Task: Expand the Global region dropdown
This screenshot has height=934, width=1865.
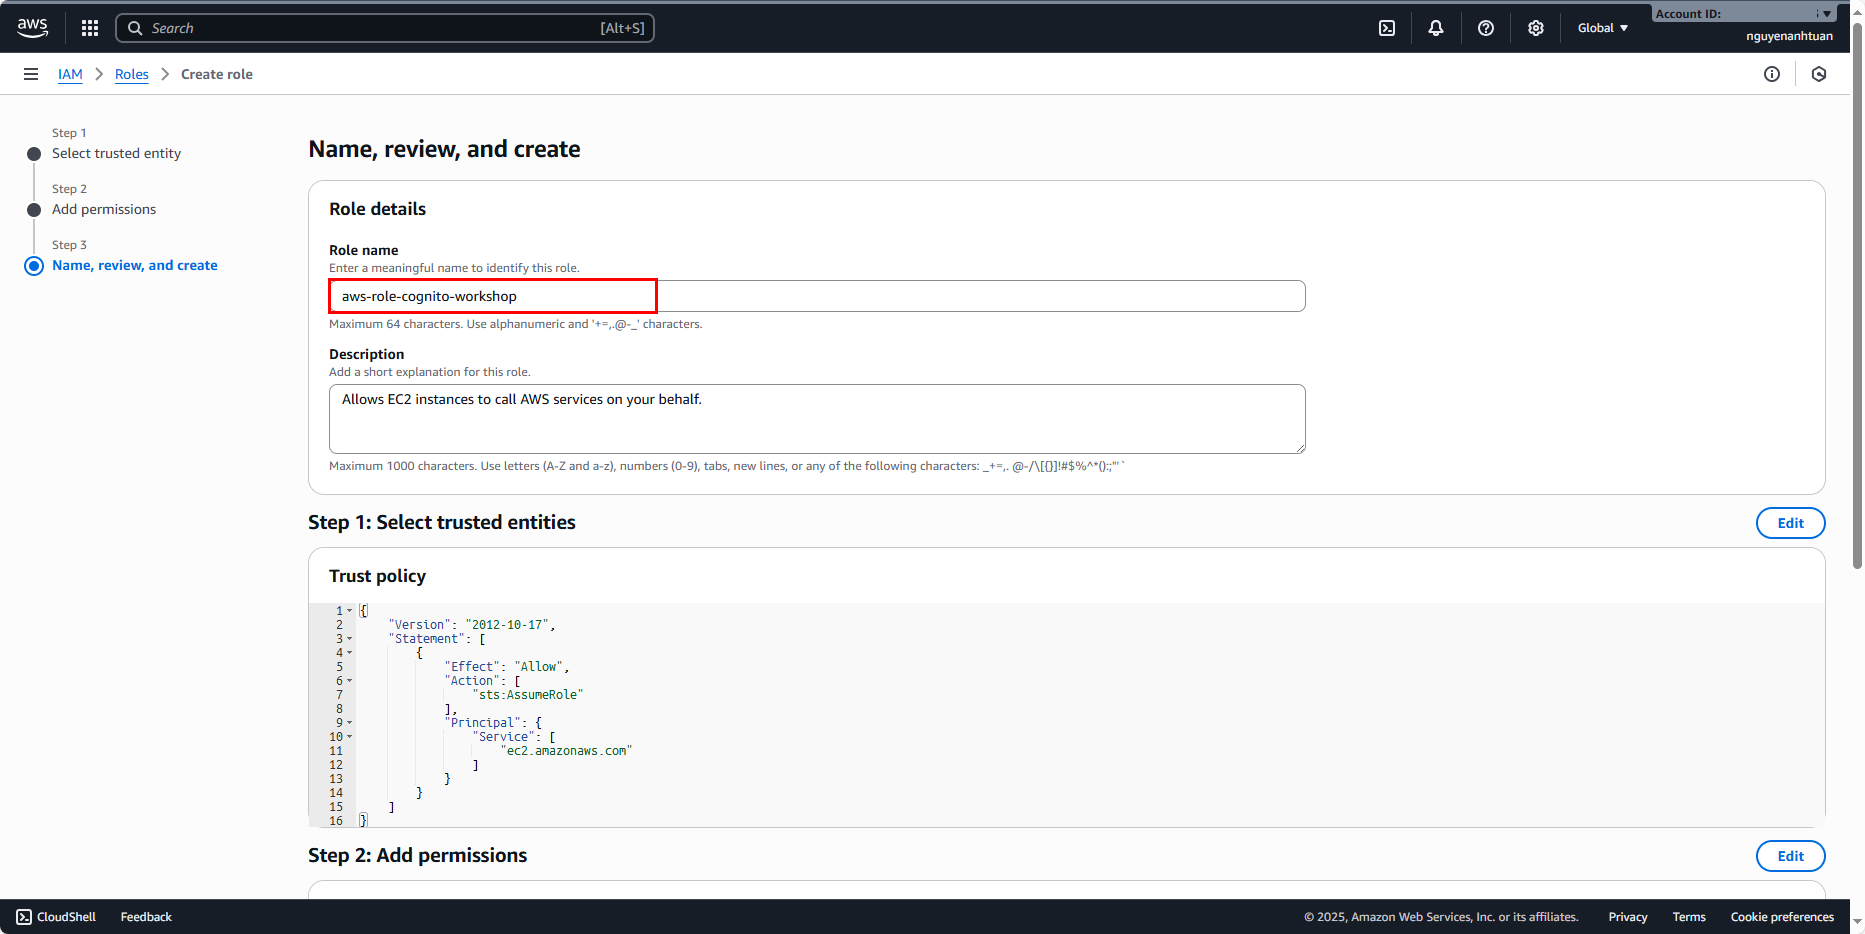Action: coord(1602,28)
